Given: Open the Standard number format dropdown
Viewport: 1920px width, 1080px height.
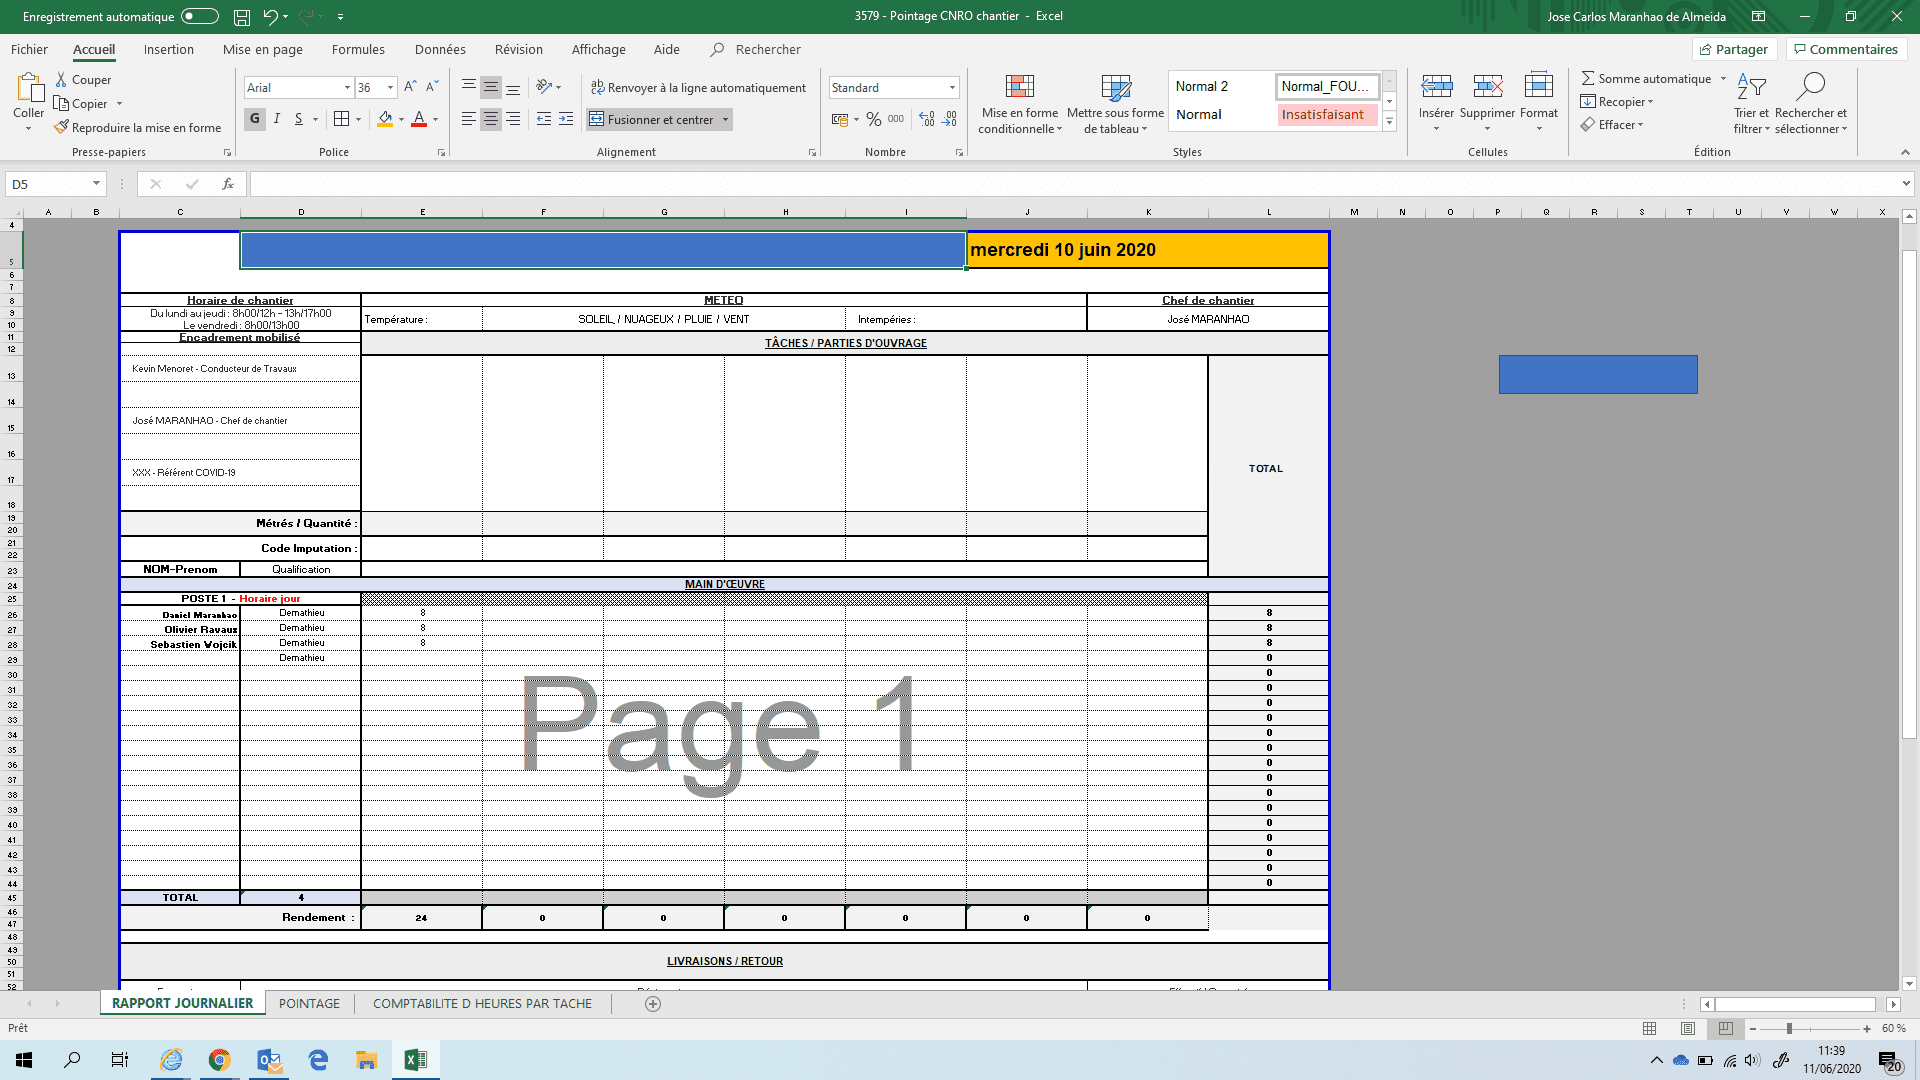Looking at the screenshot, I should coord(952,88).
